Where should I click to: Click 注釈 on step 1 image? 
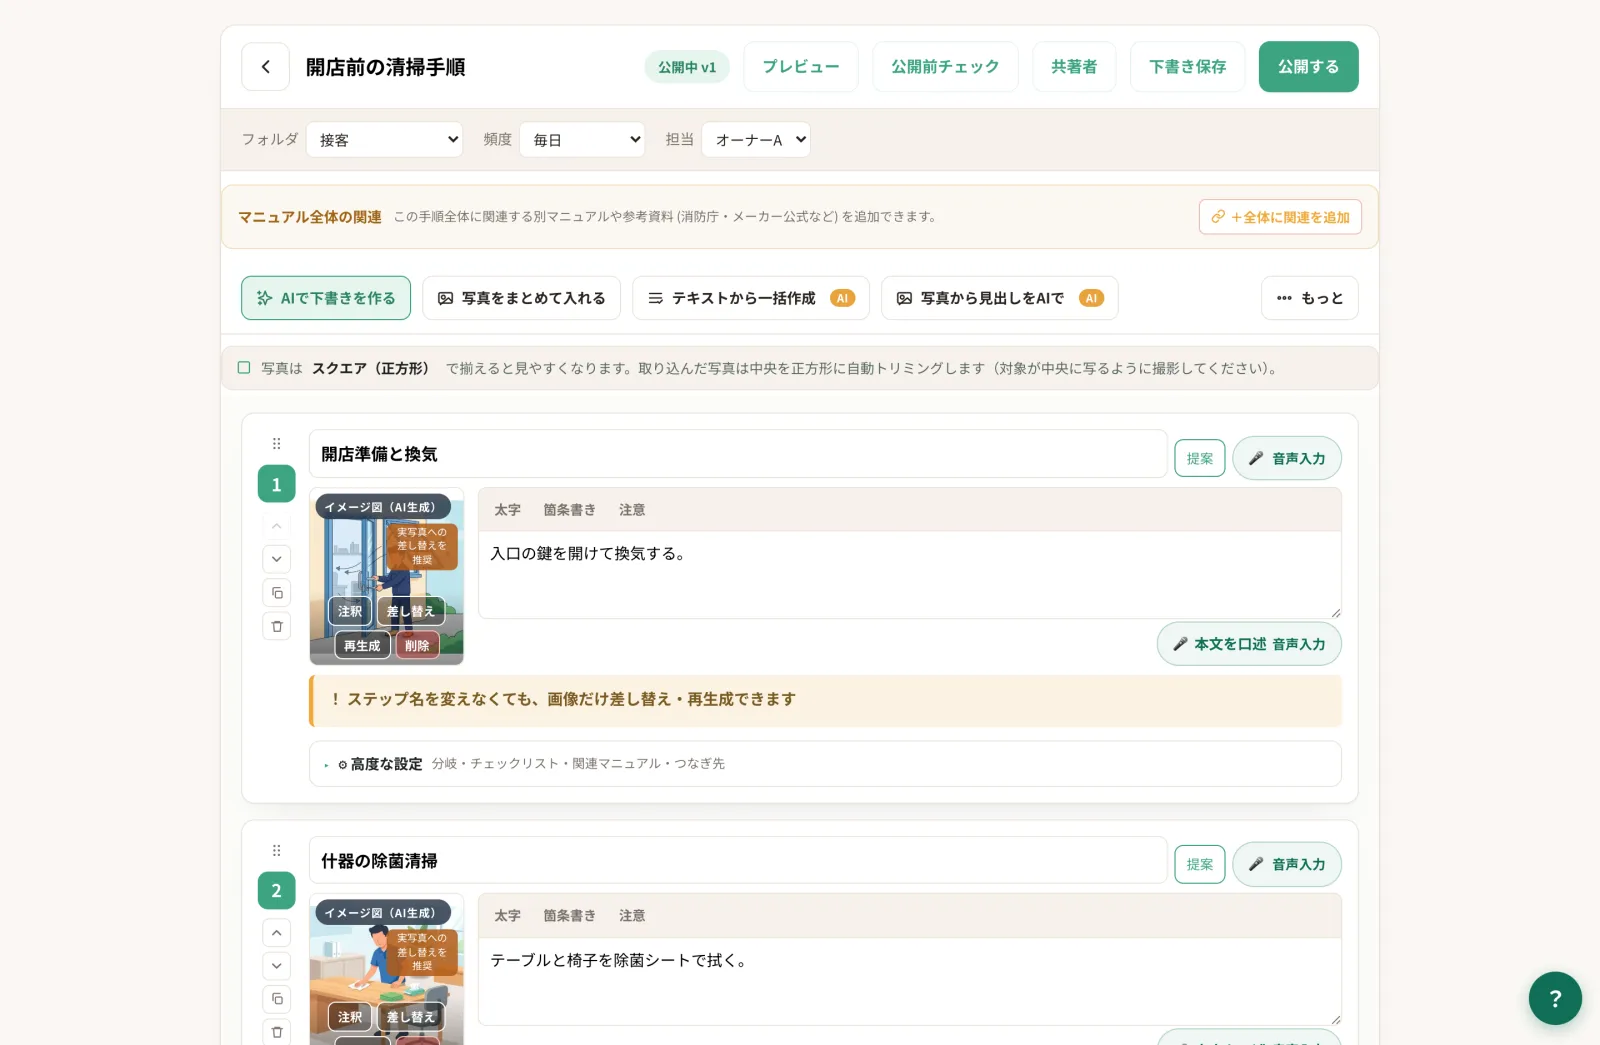point(350,611)
